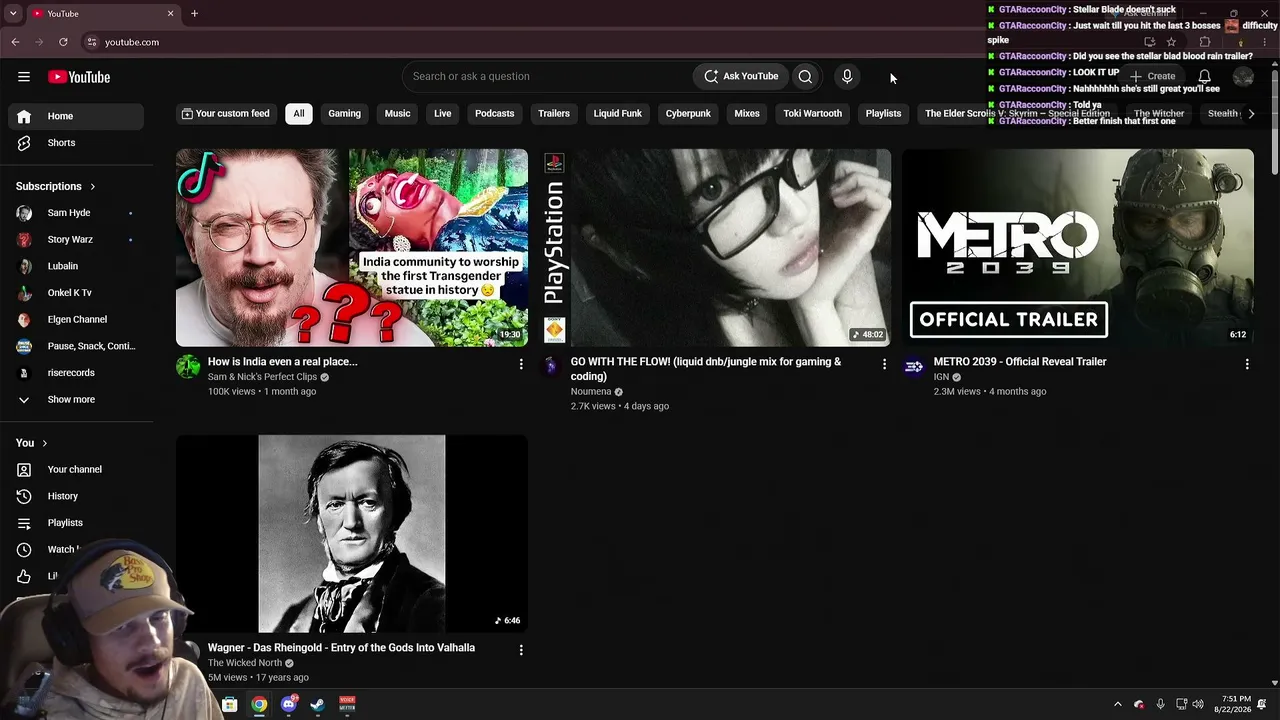This screenshot has height=720, width=1280.
Task: Open the Chrome tab search dropdown
Action: (13, 14)
